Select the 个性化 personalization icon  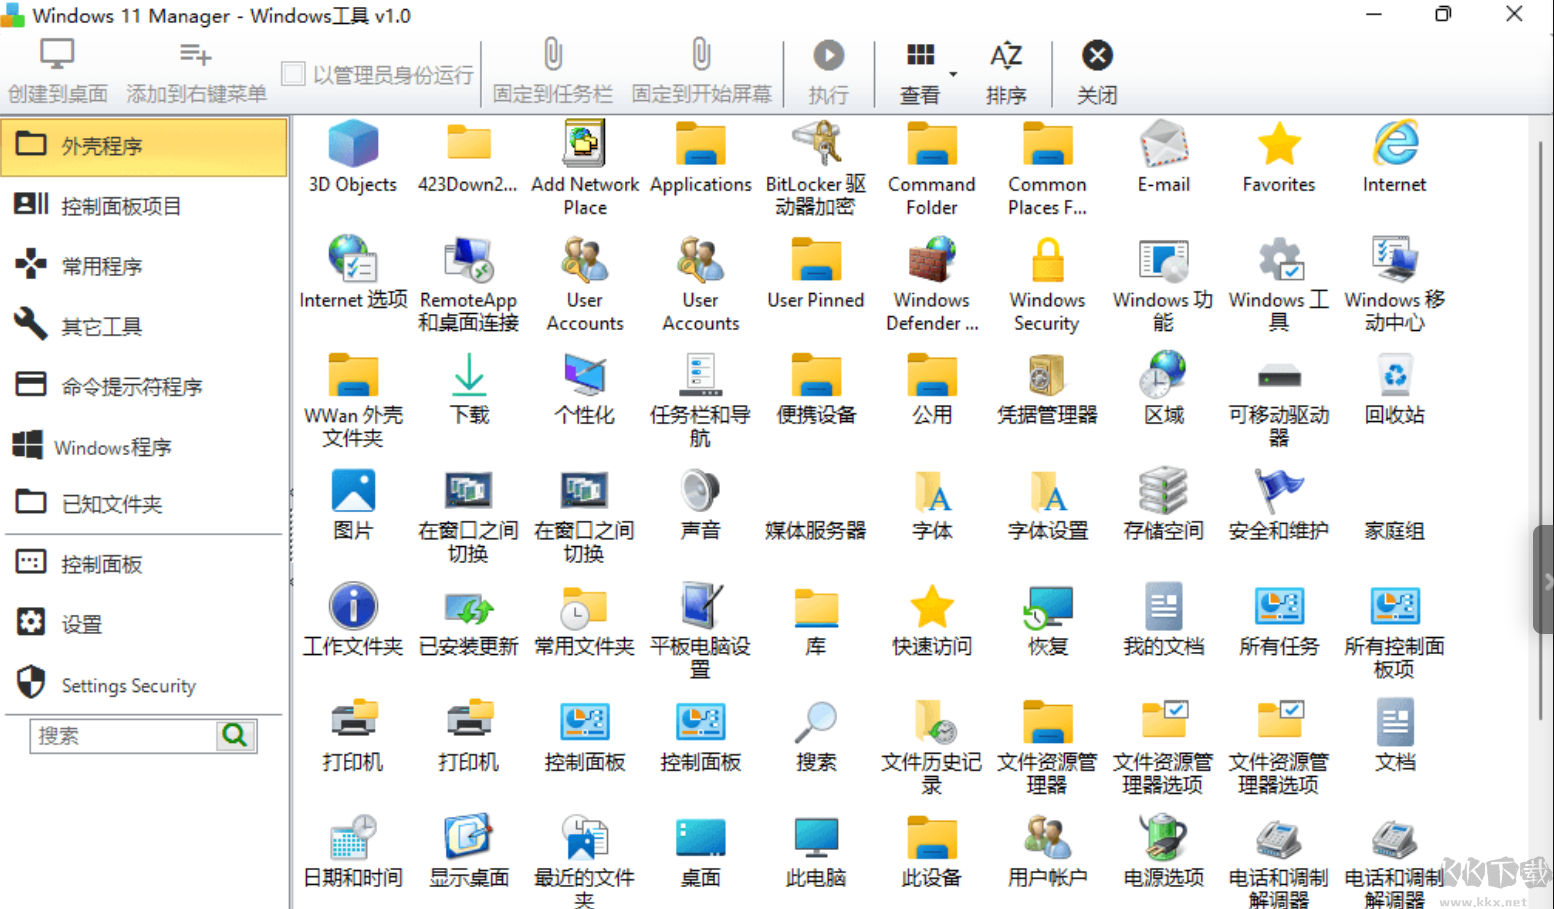point(584,375)
